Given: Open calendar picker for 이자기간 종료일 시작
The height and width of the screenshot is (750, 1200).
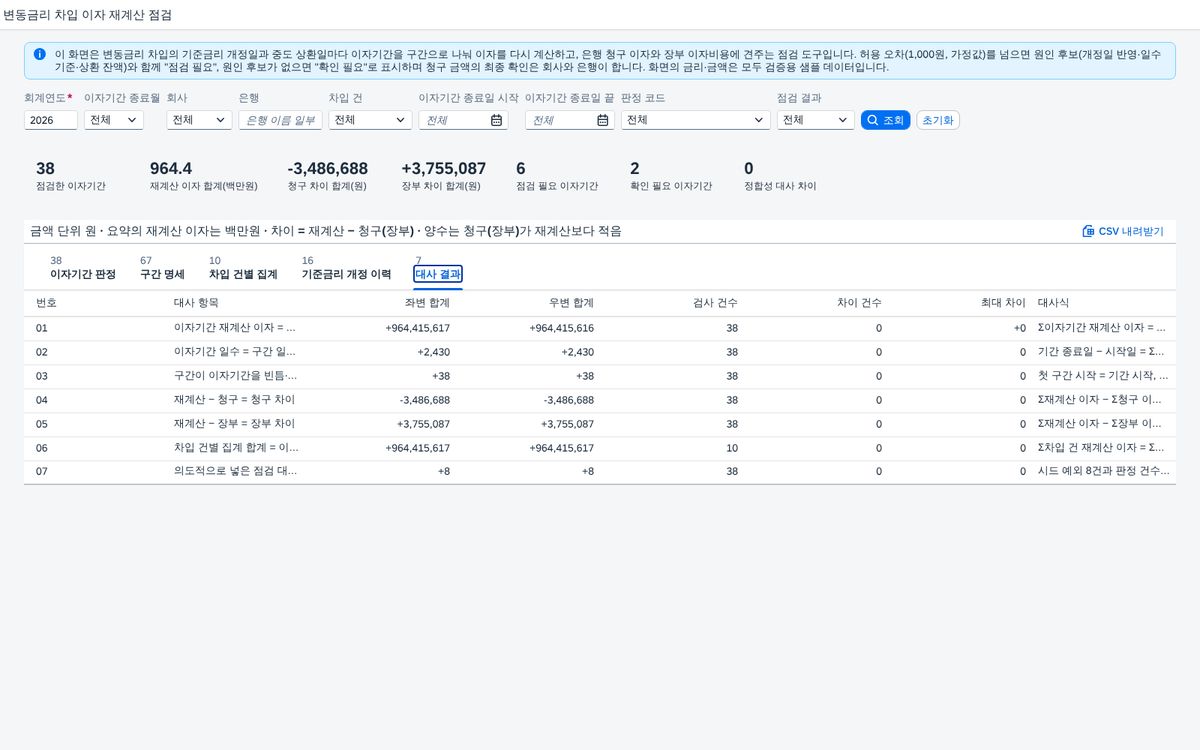Looking at the screenshot, I should [x=496, y=120].
